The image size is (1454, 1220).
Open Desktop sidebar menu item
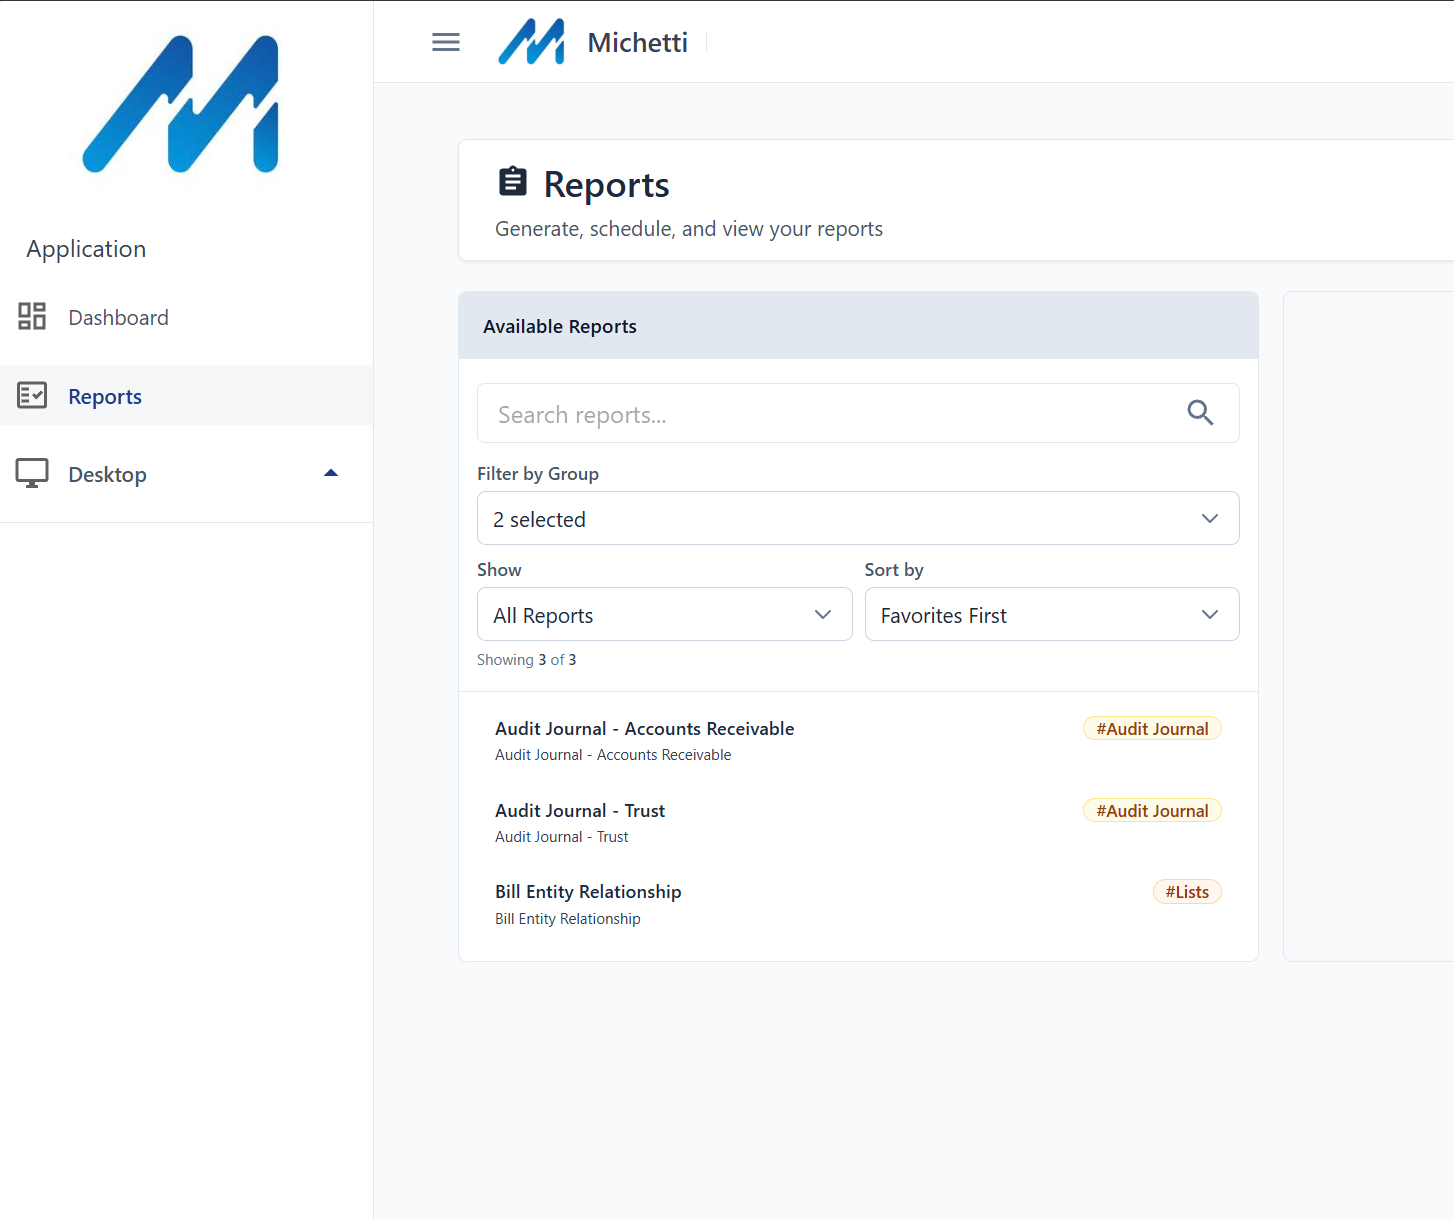pyautogui.click(x=107, y=475)
